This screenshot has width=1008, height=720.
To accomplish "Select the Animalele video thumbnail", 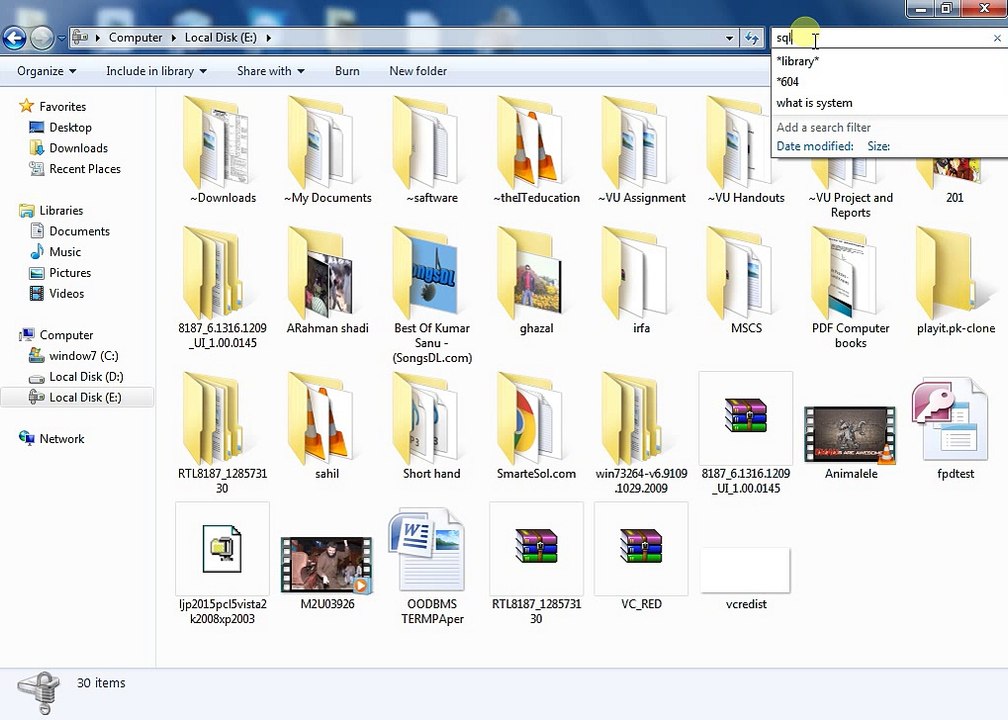I will [850, 435].
